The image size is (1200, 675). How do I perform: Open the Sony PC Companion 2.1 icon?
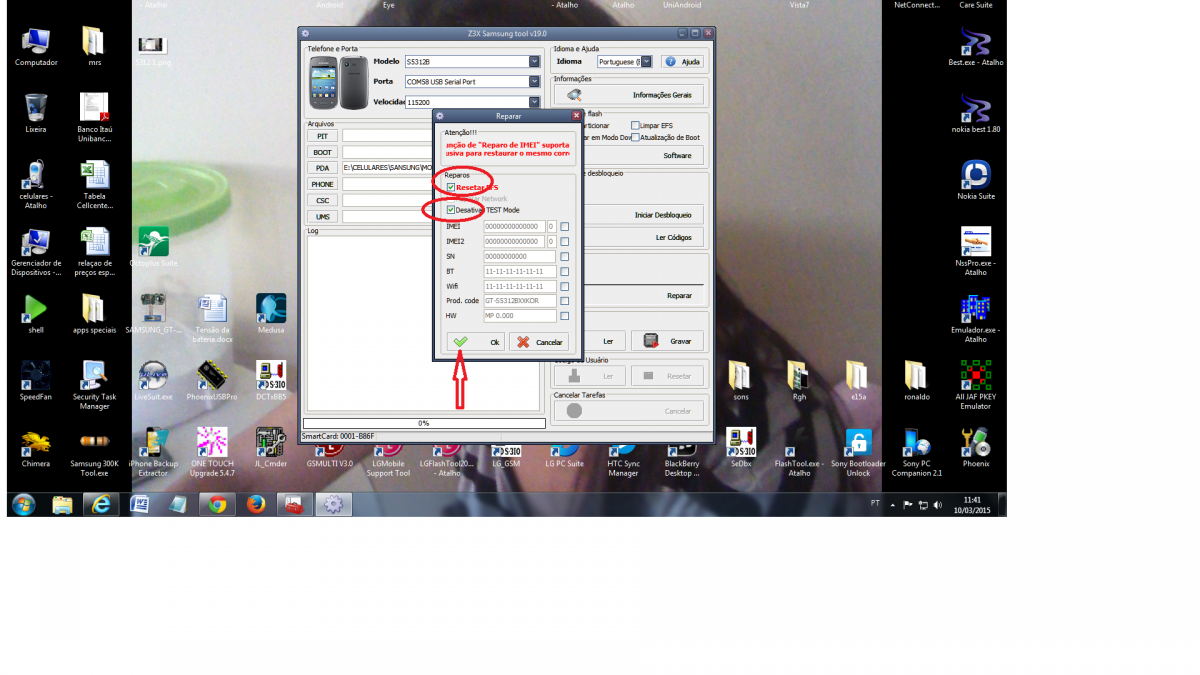[x=917, y=451]
